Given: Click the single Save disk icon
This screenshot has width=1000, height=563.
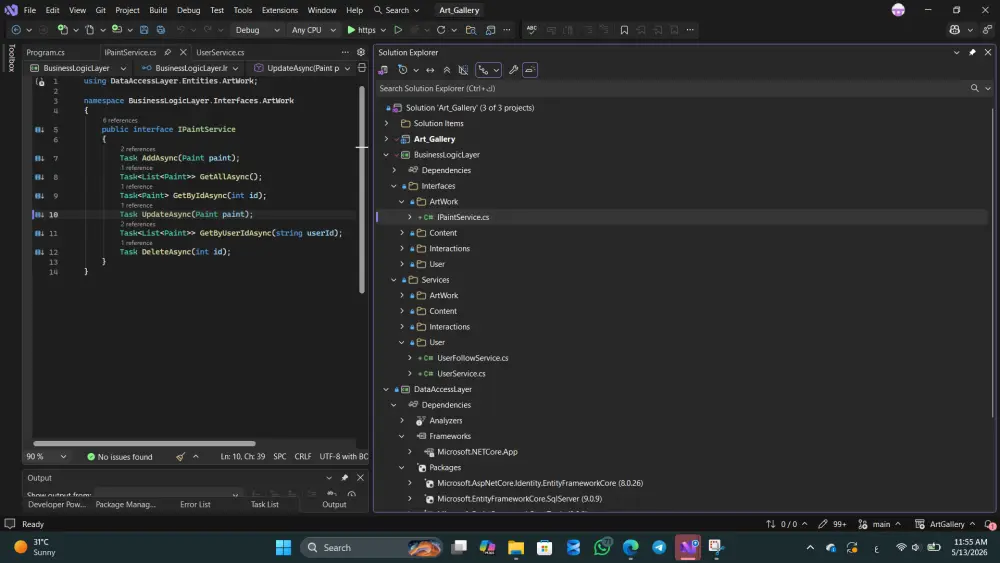Looking at the screenshot, I should (144, 30).
